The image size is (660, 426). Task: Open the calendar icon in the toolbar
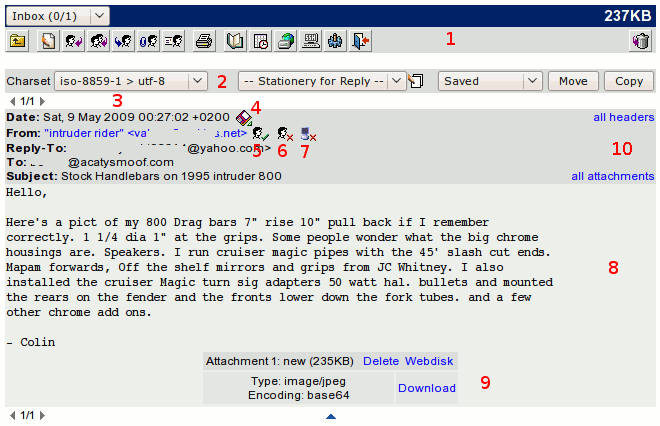(x=260, y=41)
